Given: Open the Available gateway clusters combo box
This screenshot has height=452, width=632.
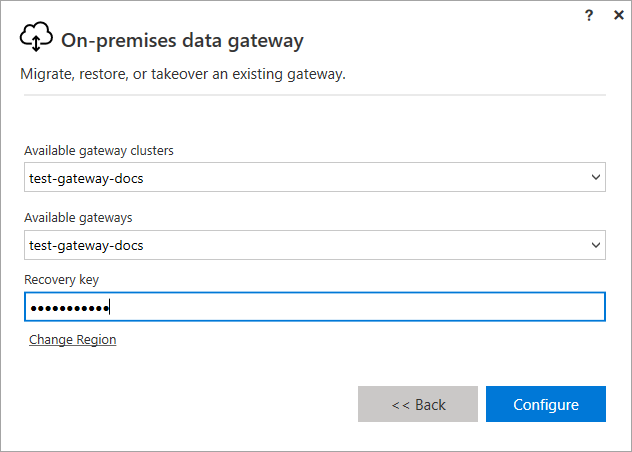Looking at the screenshot, I should [314, 178].
